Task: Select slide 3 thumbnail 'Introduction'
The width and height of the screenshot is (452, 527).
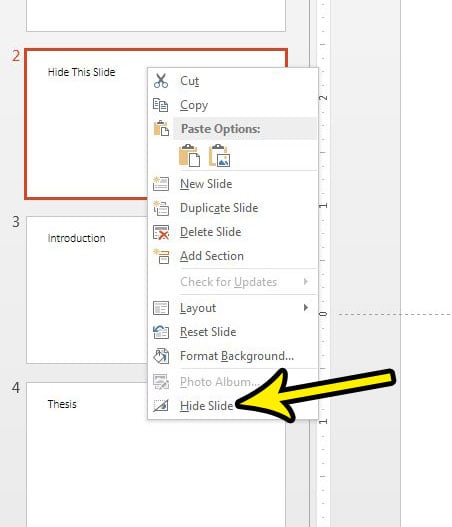Action: [x=86, y=290]
